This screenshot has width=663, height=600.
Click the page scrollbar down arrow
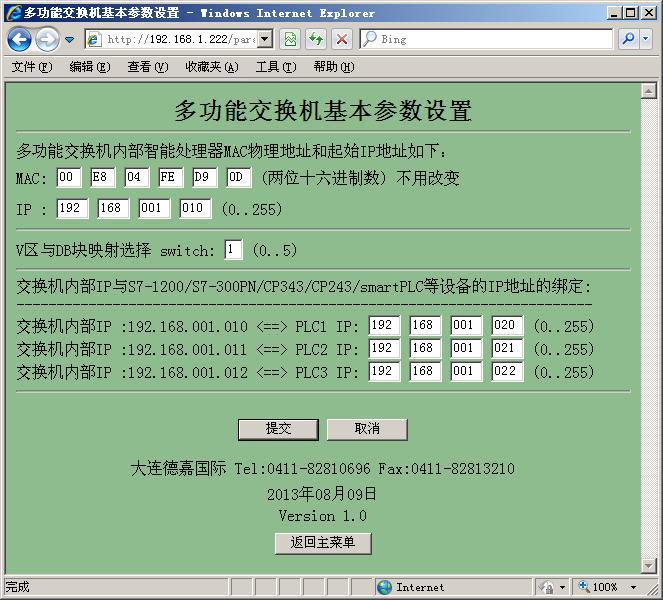(648, 566)
